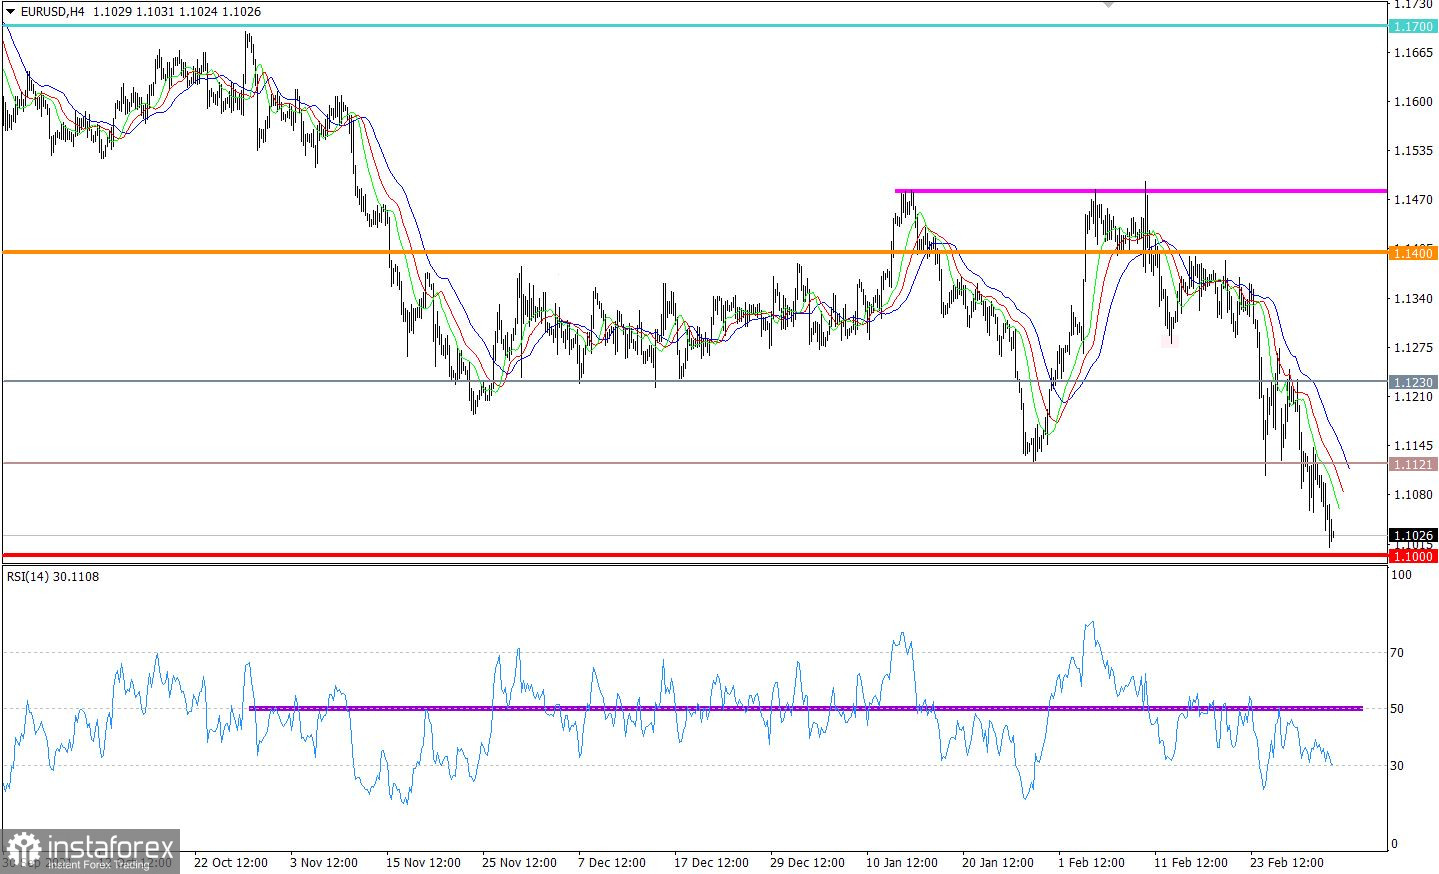Click price axis label 1.1665
The width and height of the screenshot is (1439, 874).
tap(1413, 52)
